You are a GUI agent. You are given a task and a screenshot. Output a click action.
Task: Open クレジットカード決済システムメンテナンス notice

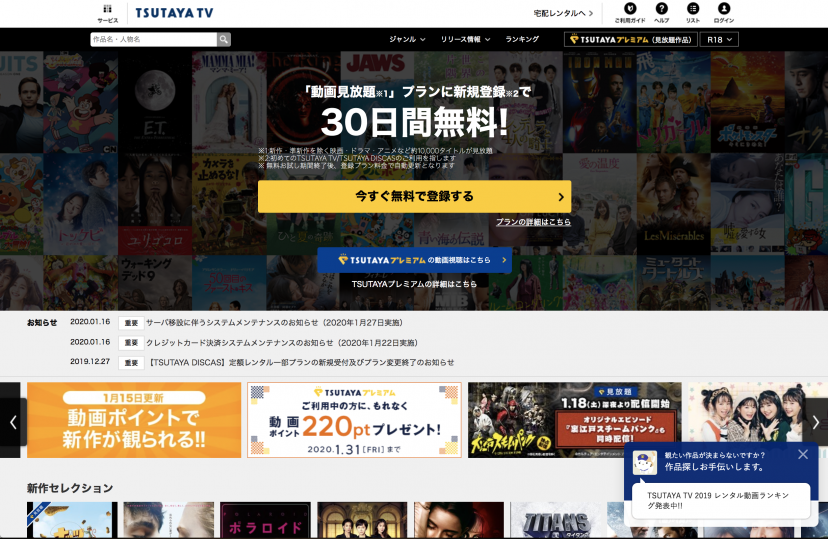[282, 343]
